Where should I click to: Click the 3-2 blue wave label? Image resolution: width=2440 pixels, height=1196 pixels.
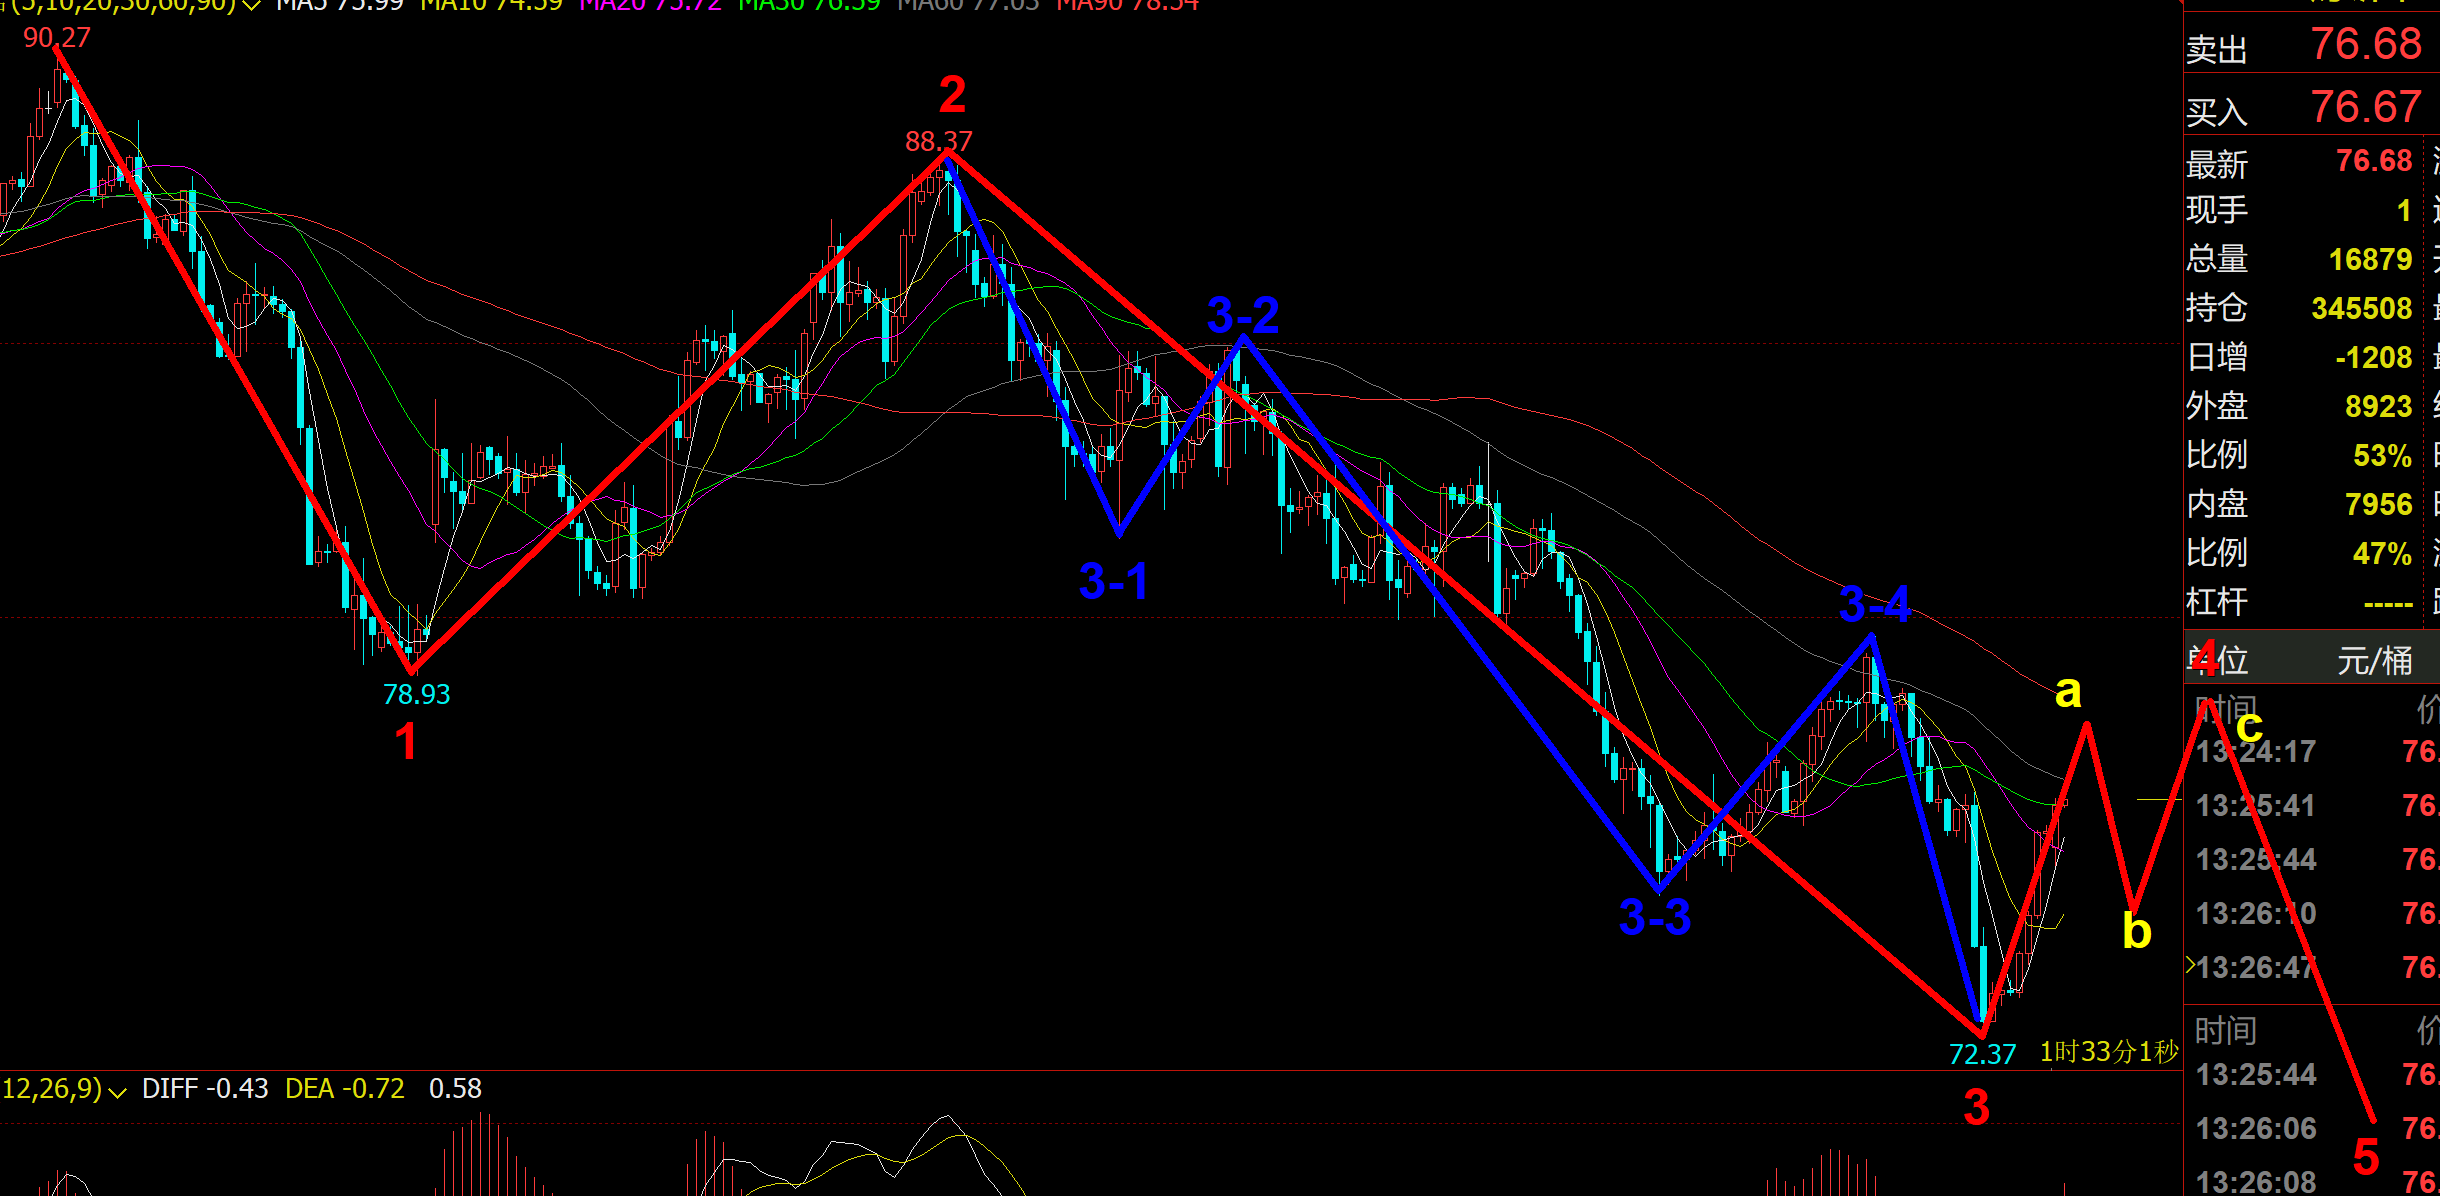coord(1243,316)
